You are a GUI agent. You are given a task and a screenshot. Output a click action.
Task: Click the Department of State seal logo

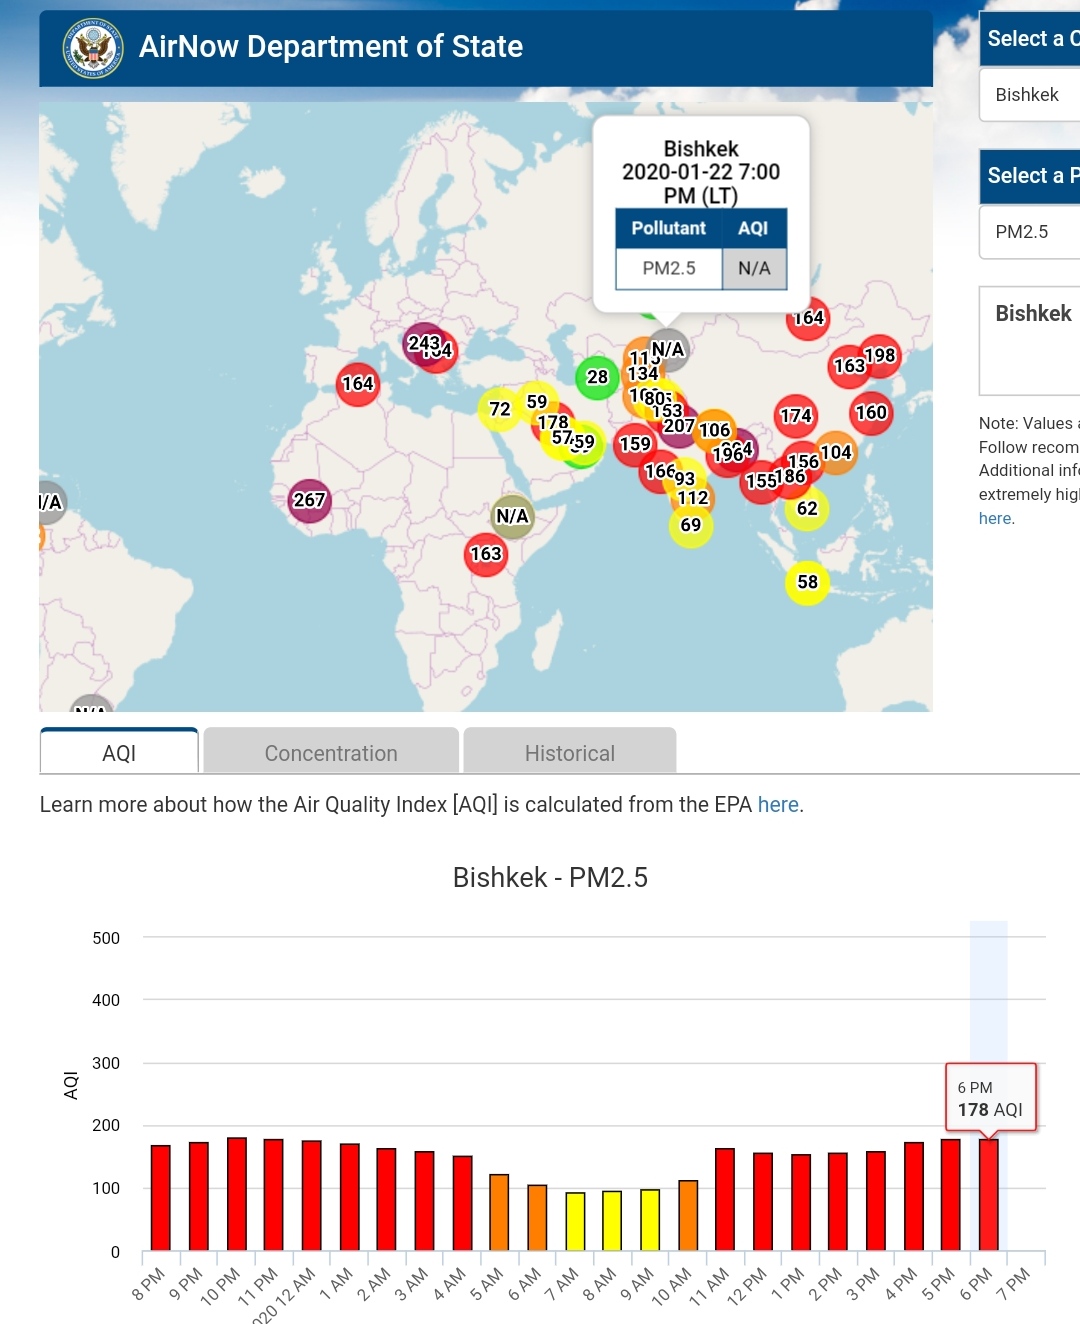point(93,47)
